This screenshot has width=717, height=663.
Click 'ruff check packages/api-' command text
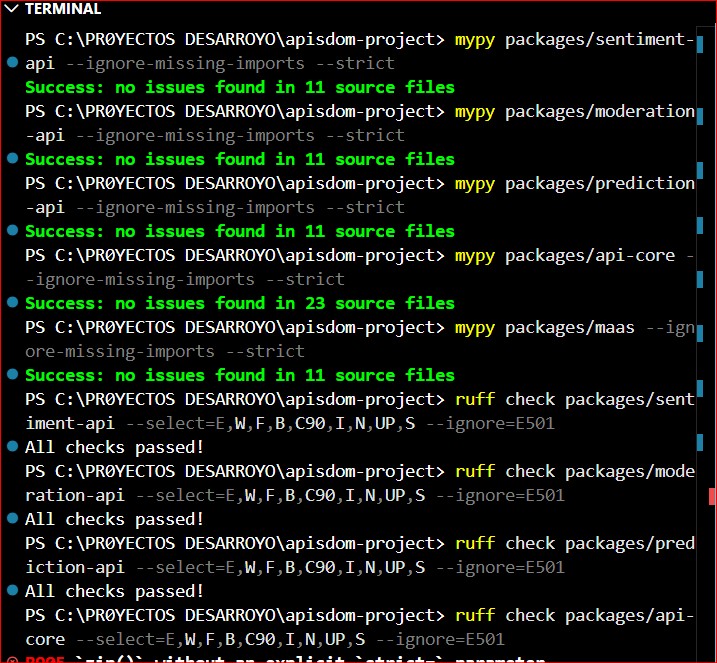tap(575, 616)
